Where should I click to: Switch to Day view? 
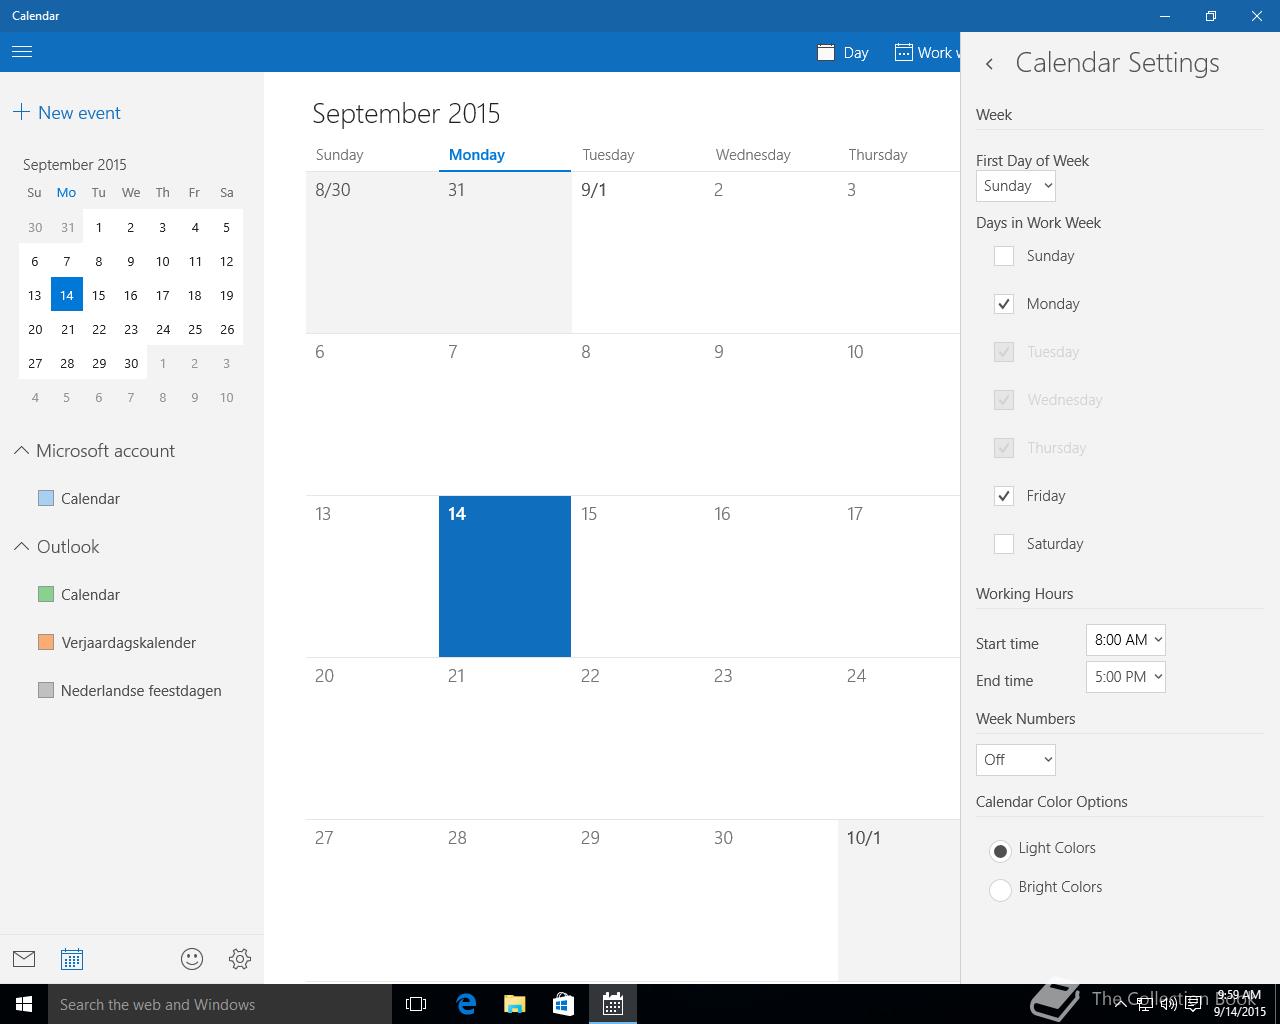843,52
